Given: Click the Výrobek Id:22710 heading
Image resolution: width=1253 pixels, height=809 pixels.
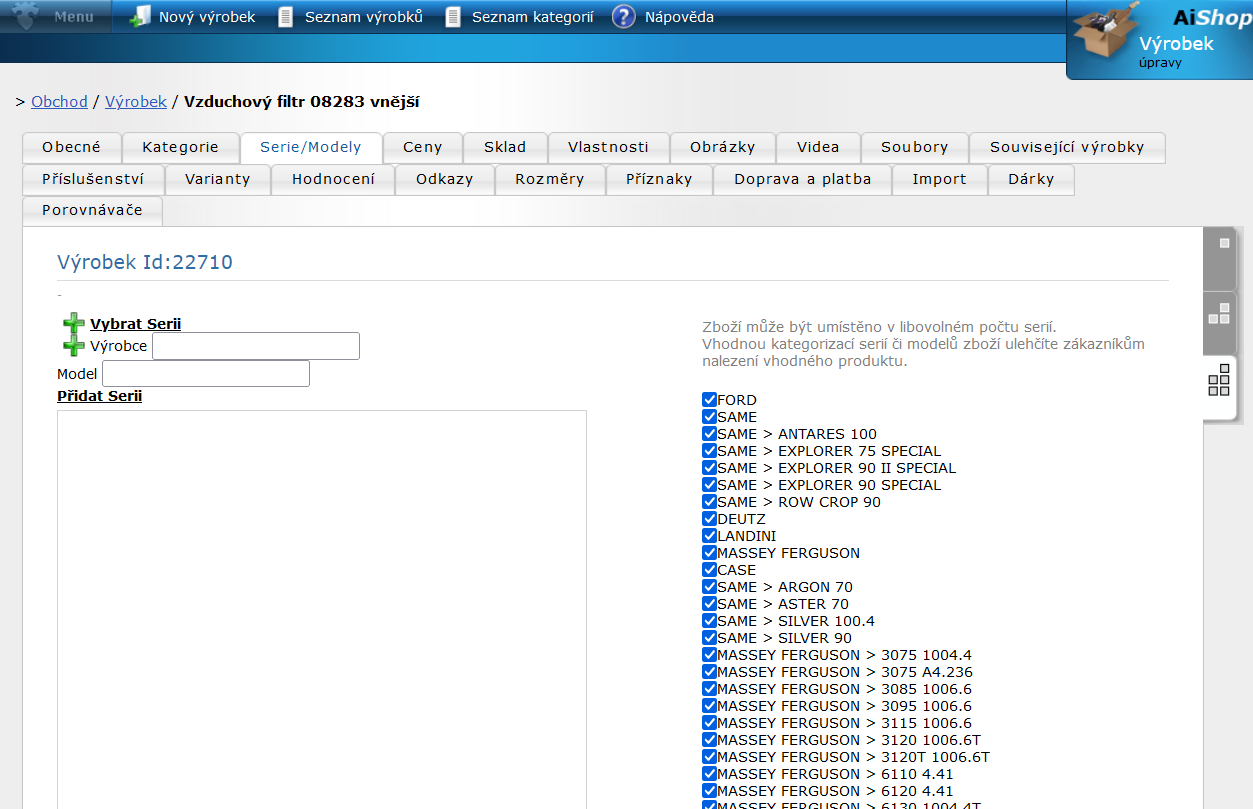Looking at the screenshot, I should point(145,263).
